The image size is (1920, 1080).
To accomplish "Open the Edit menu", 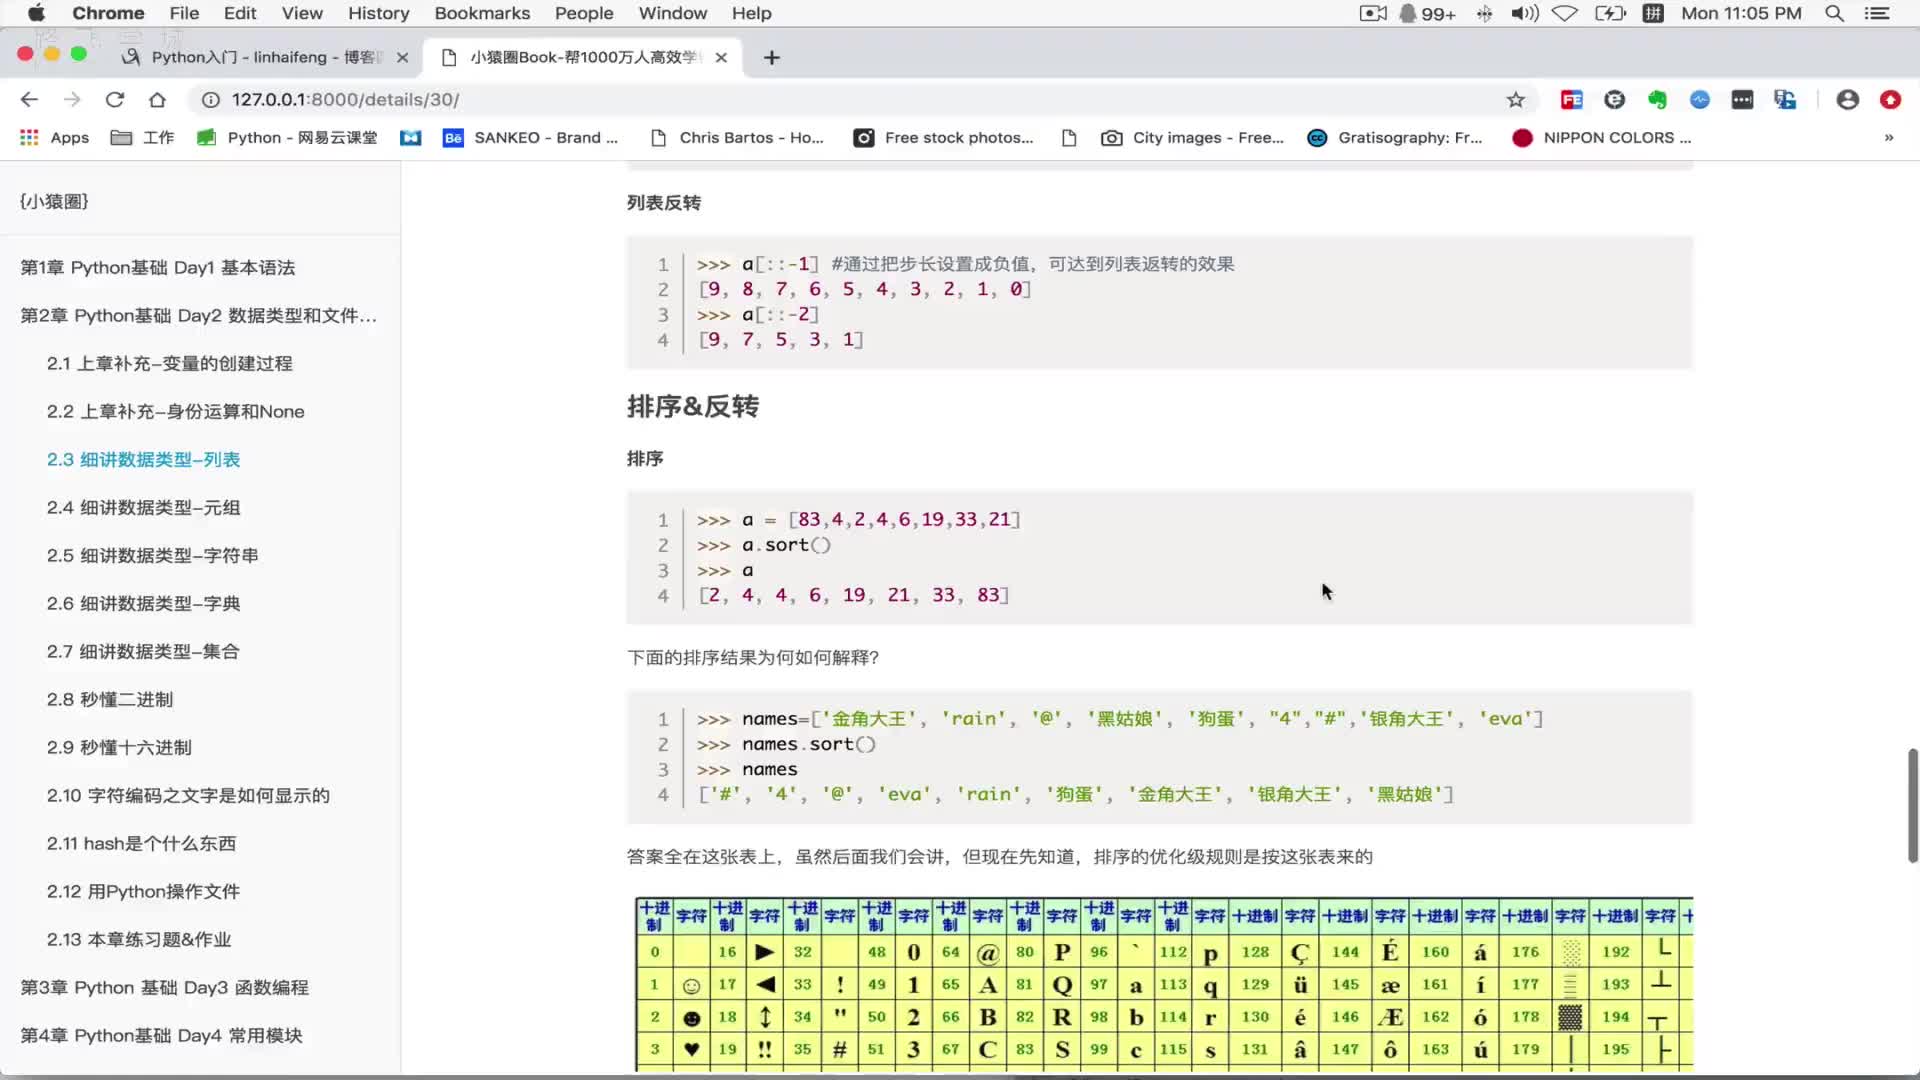I will click(x=240, y=13).
